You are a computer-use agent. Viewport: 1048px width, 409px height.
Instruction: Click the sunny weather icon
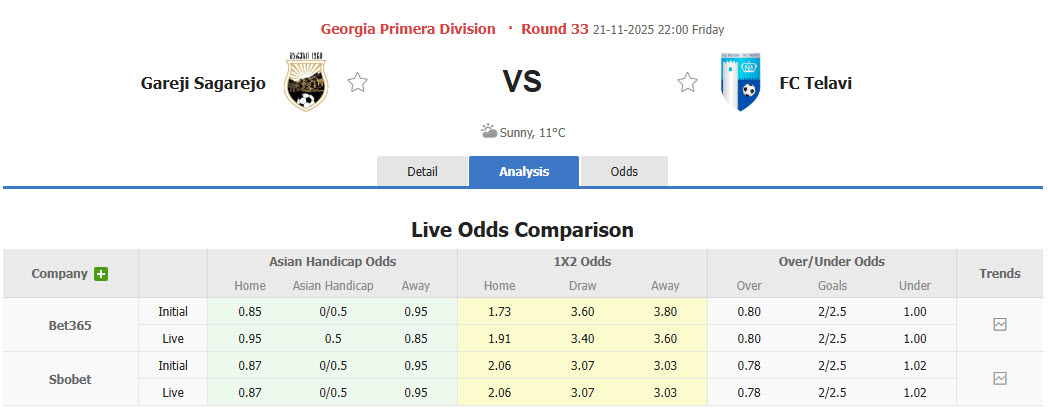click(488, 131)
